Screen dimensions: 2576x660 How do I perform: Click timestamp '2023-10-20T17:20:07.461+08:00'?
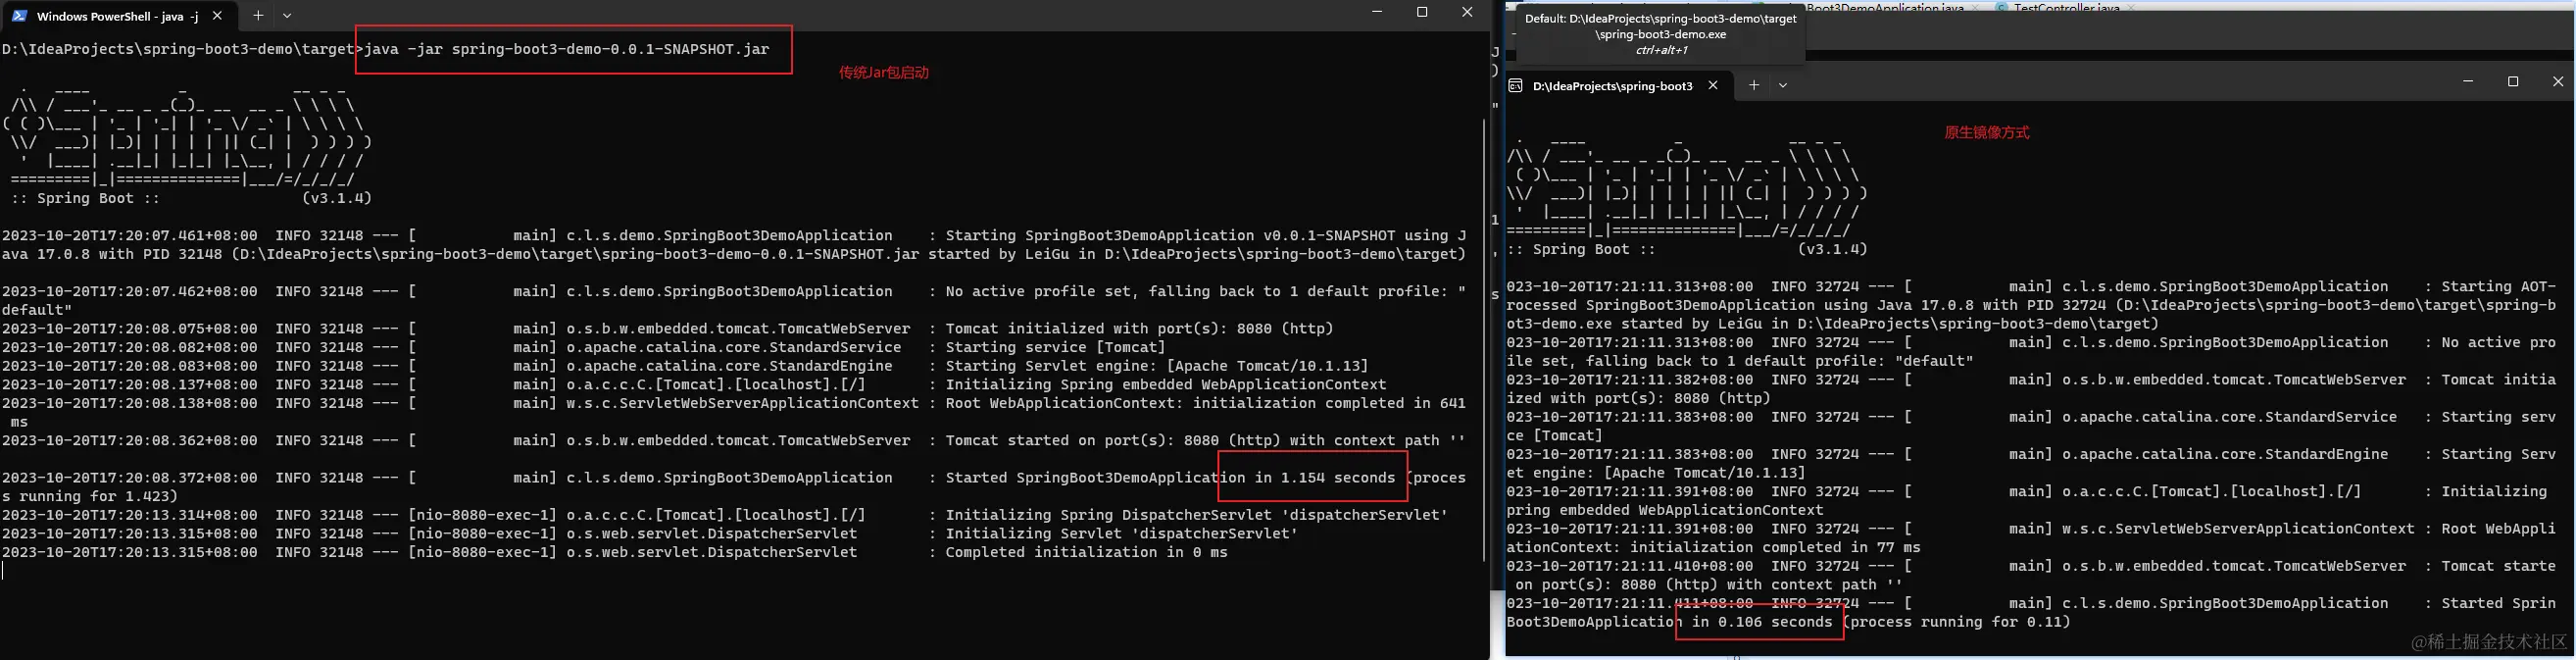pos(129,235)
